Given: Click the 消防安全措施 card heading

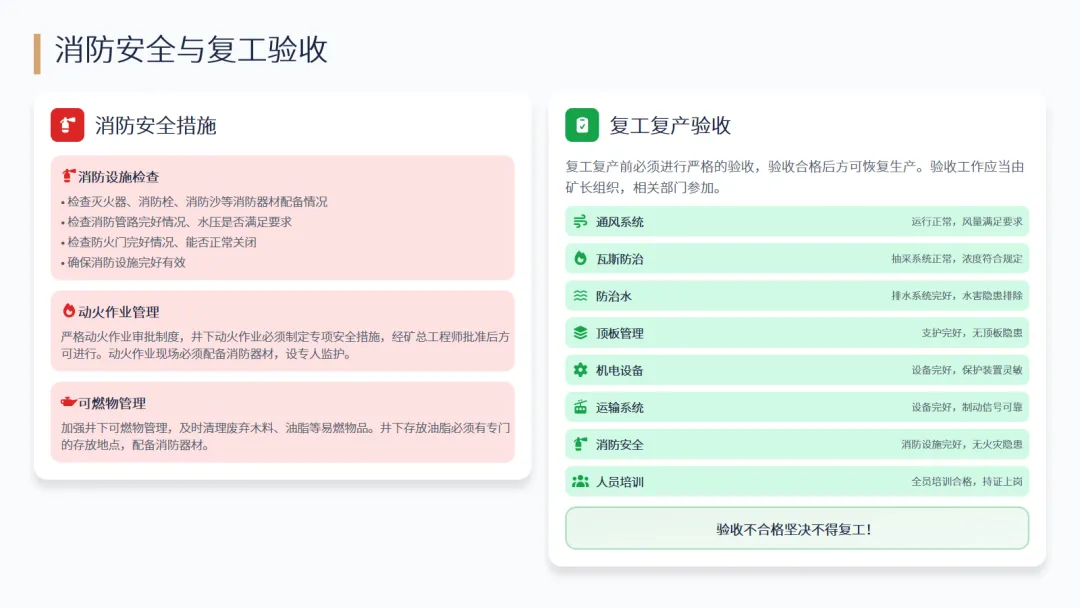Looking at the screenshot, I should 156,126.
